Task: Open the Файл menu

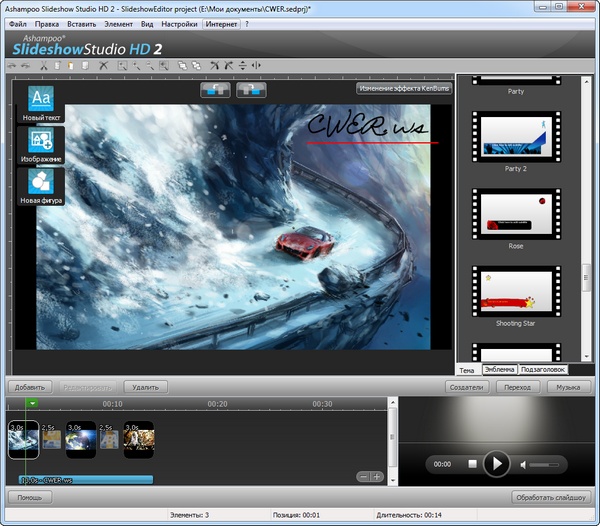Action: click(x=17, y=23)
